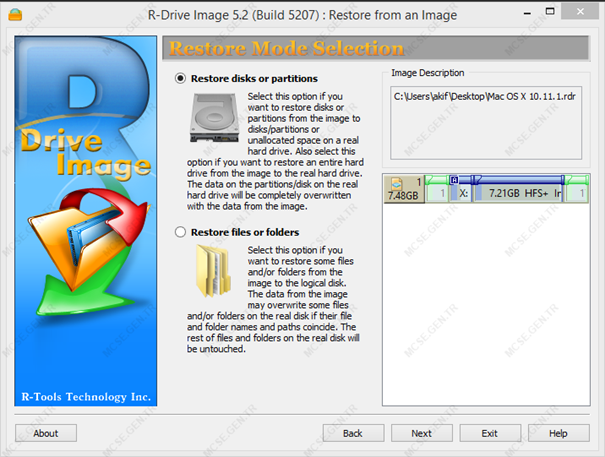Click the 'R-Tools Technology Inc.' text
Viewport: 605px width, 457px height.
click(86, 397)
